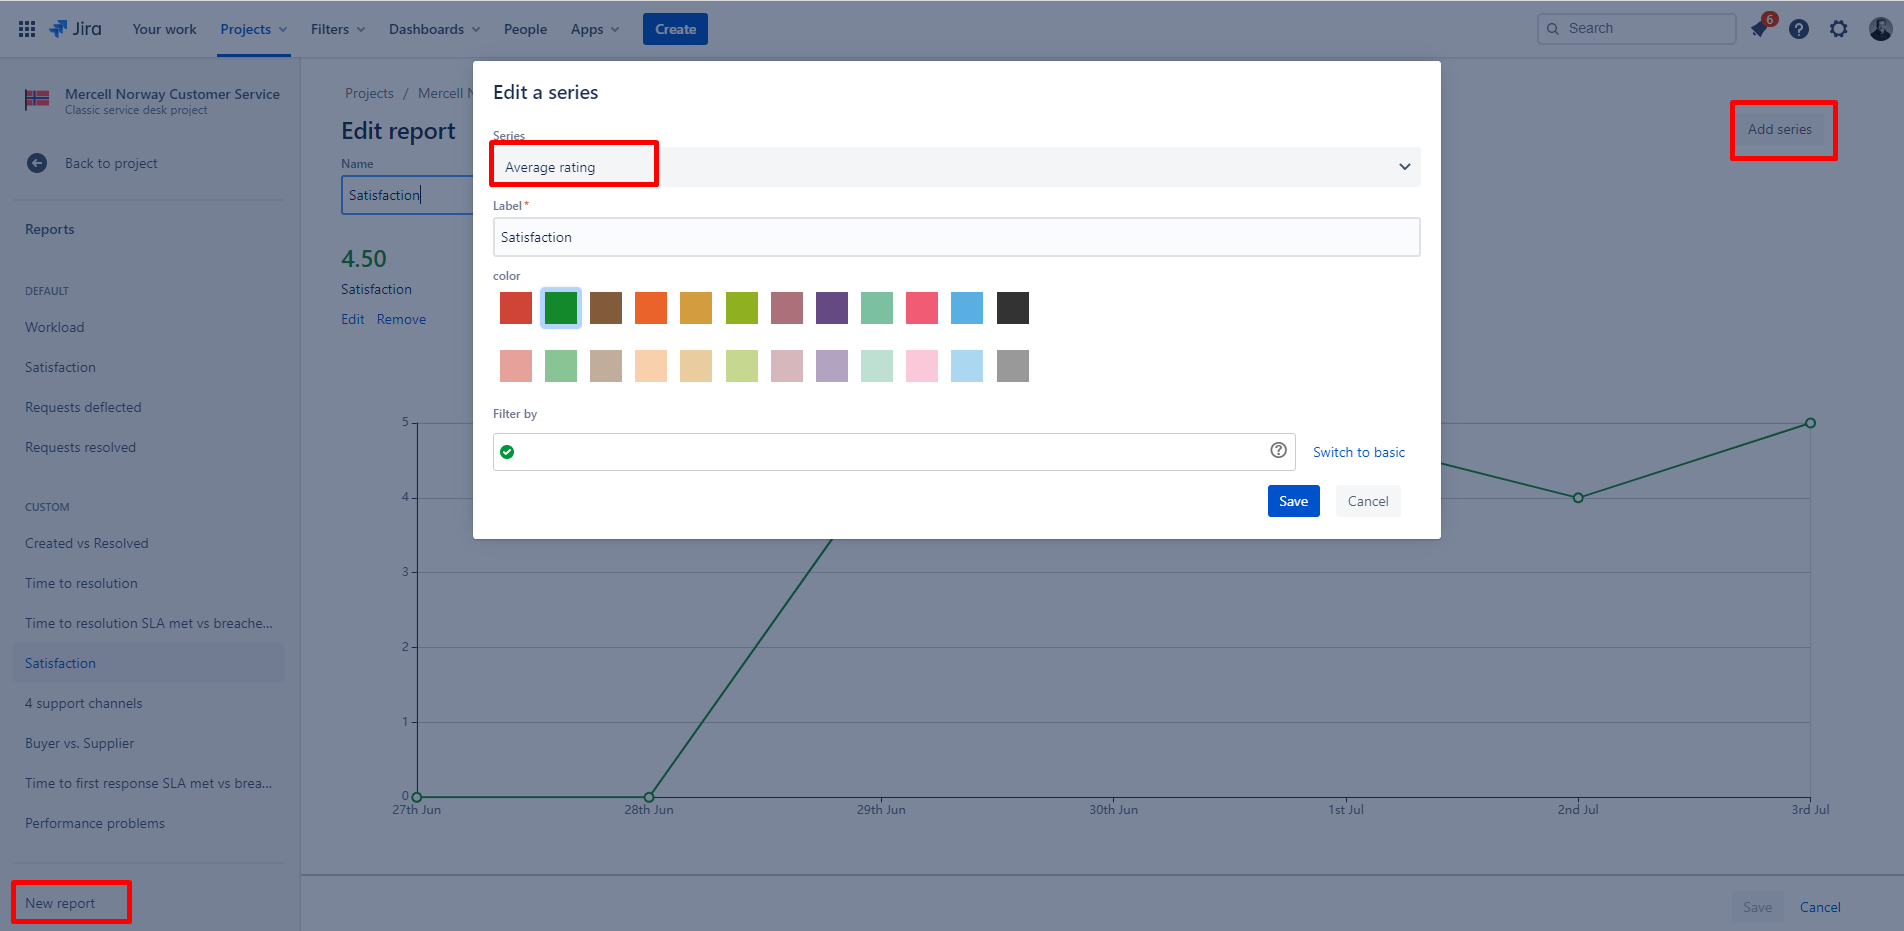Click the Switch to basic link
The width and height of the screenshot is (1904, 931).
pos(1358,451)
